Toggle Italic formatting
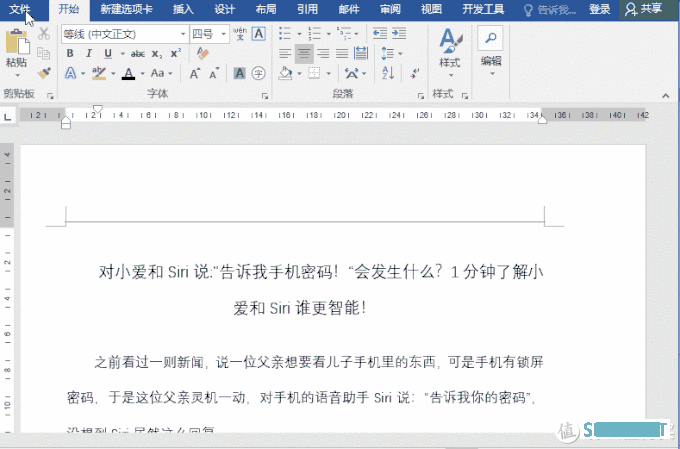This screenshot has height=449, width=680. 89,53
